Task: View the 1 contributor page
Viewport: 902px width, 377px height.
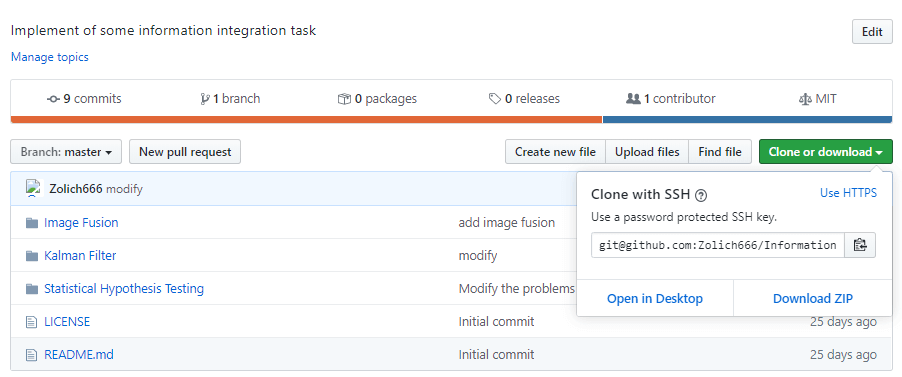Action: pos(671,99)
